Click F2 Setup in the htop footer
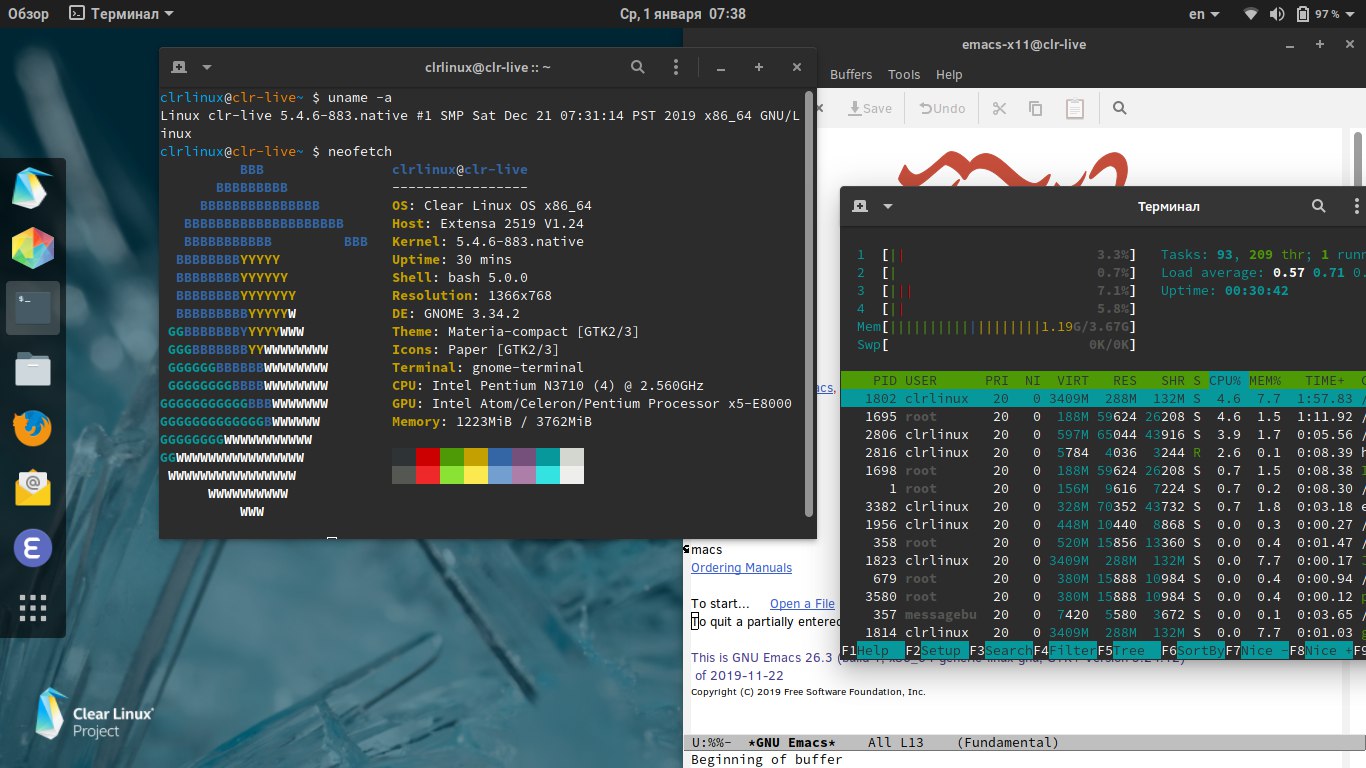Image resolution: width=1366 pixels, height=768 pixels. pyautogui.click(x=937, y=651)
